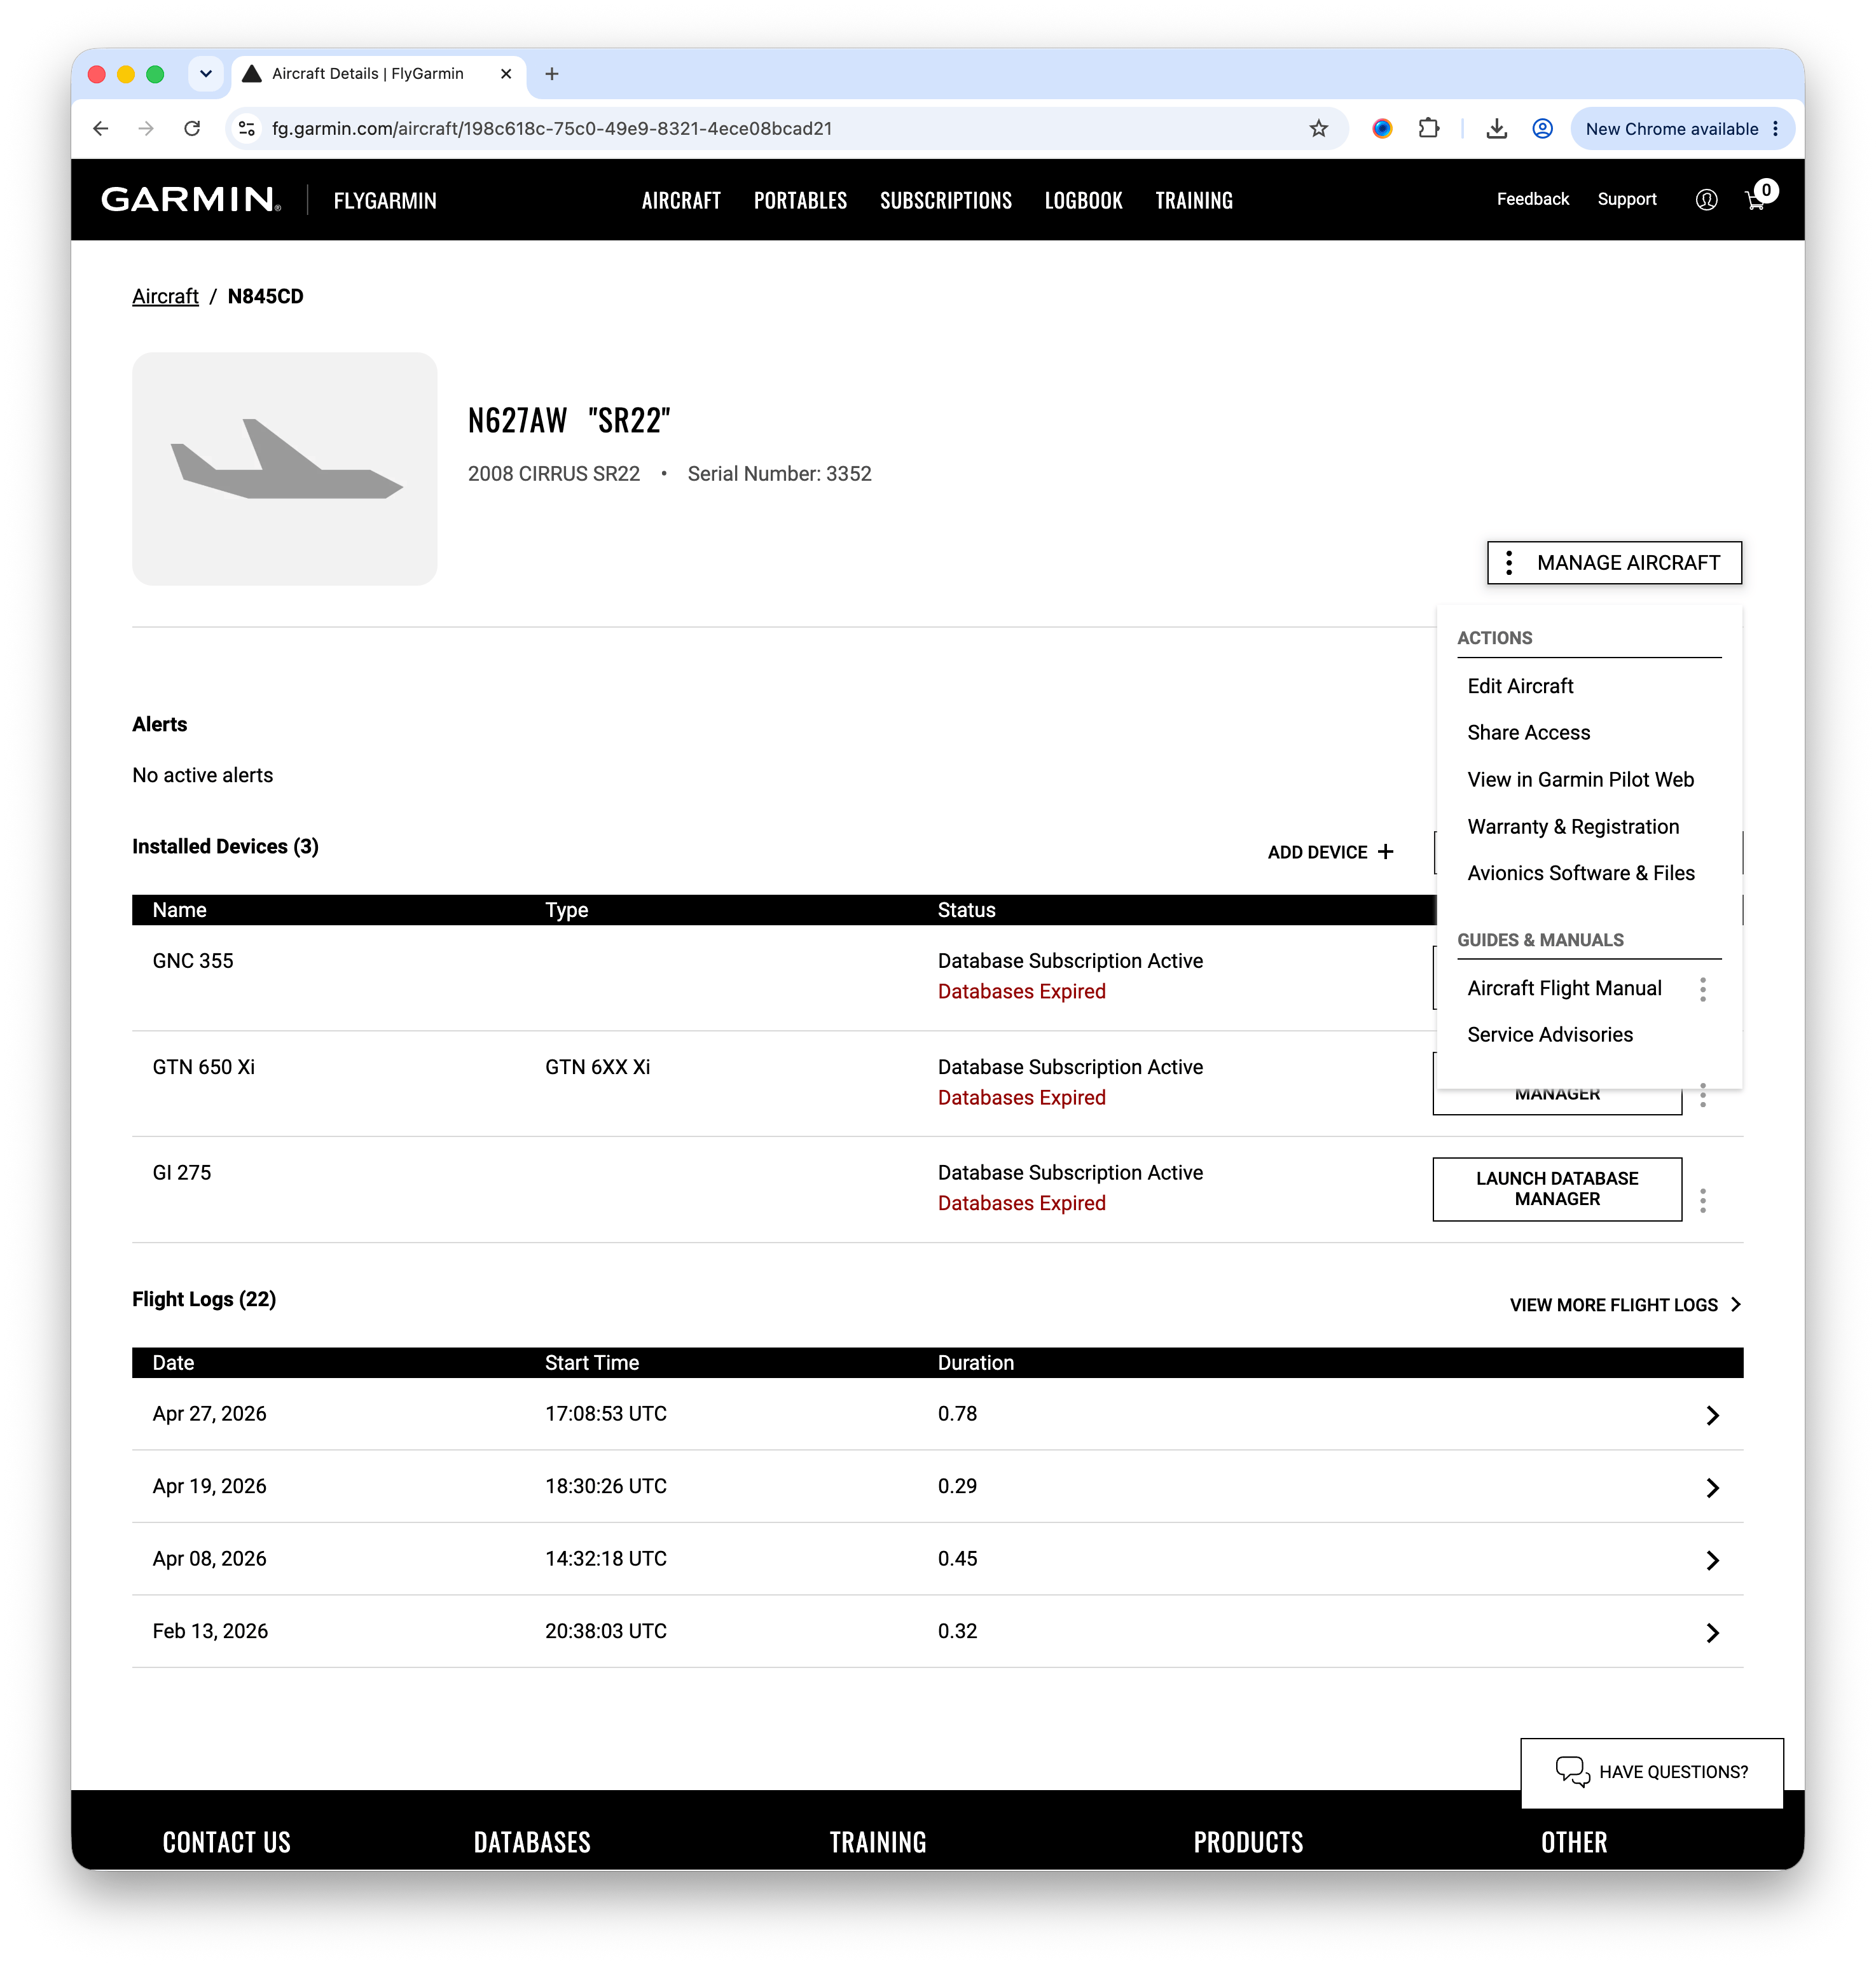The width and height of the screenshot is (1876, 1965).
Task: Select Share Access menu item
Action: click(1528, 733)
